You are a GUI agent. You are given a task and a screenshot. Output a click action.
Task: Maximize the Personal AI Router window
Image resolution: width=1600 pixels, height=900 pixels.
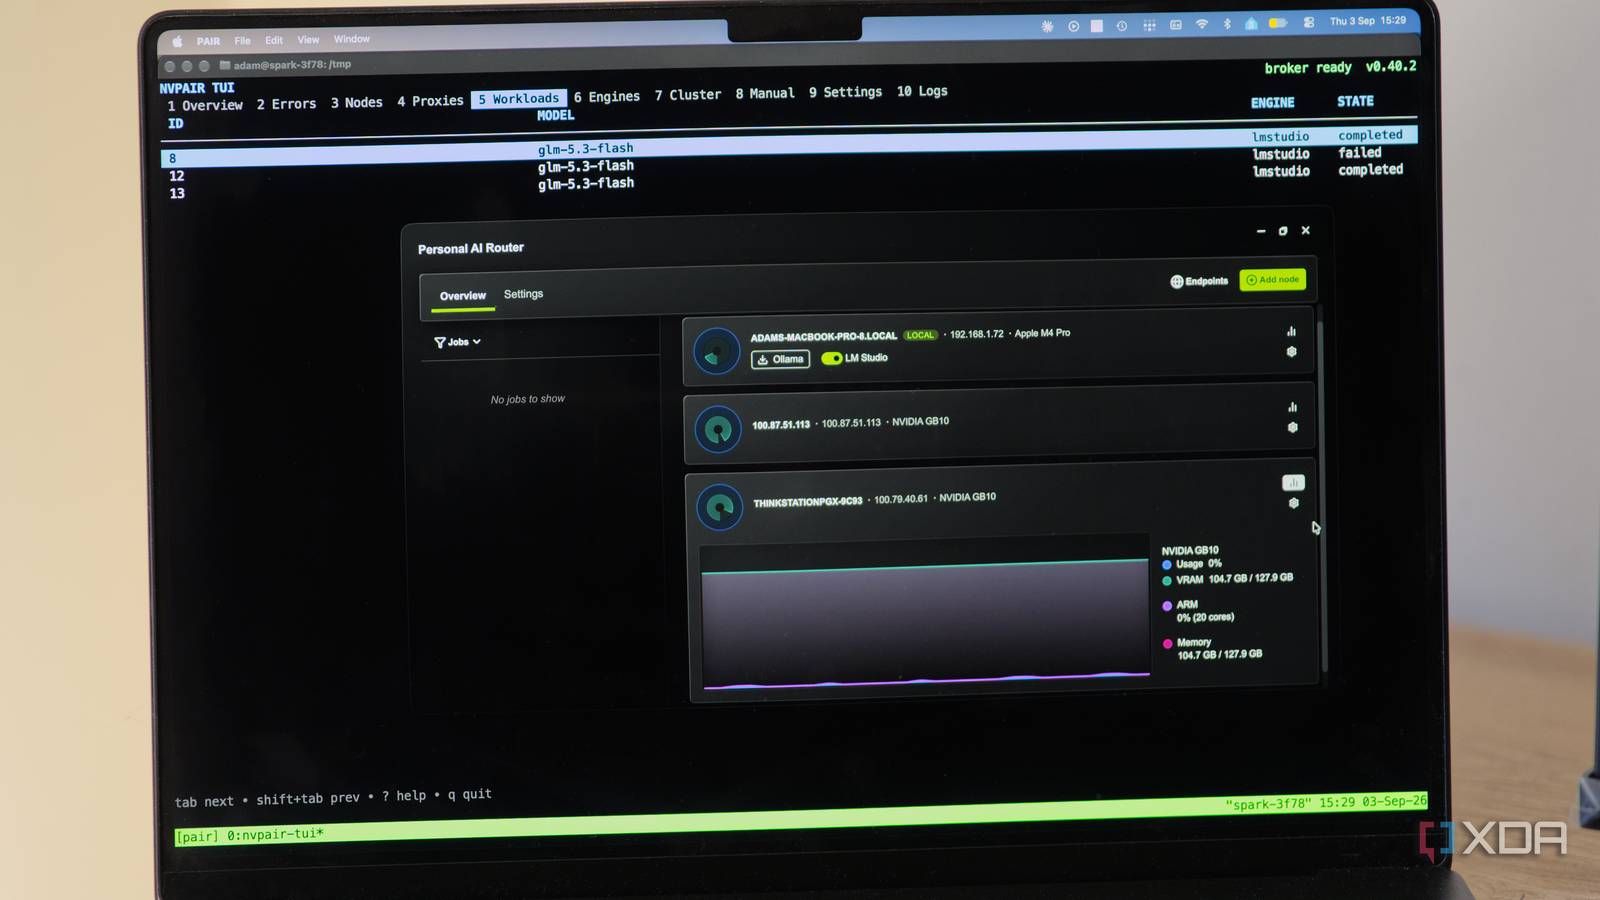(x=1283, y=231)
